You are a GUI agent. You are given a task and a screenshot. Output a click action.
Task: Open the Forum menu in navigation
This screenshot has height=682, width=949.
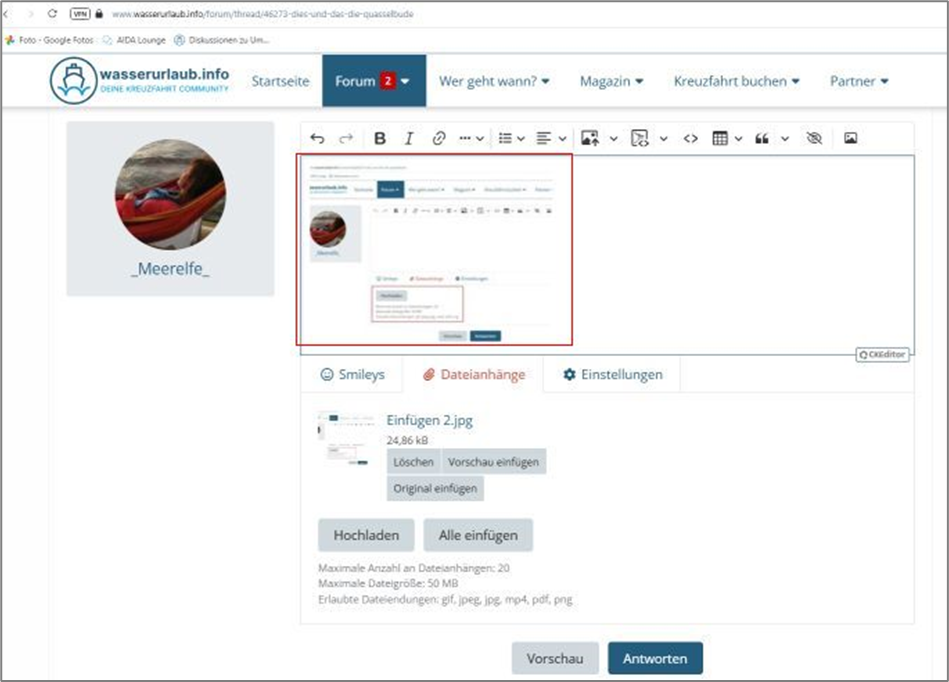[x=373, y=81]
